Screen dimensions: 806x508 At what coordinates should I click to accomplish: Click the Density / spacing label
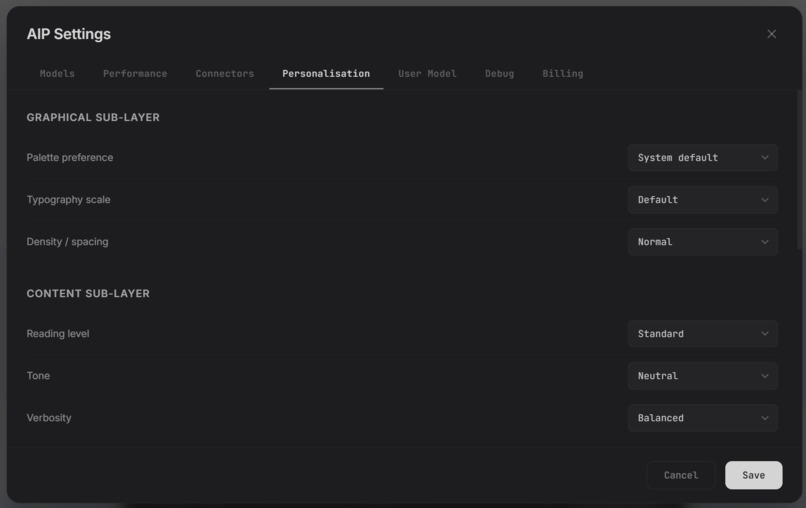(67, 242)
